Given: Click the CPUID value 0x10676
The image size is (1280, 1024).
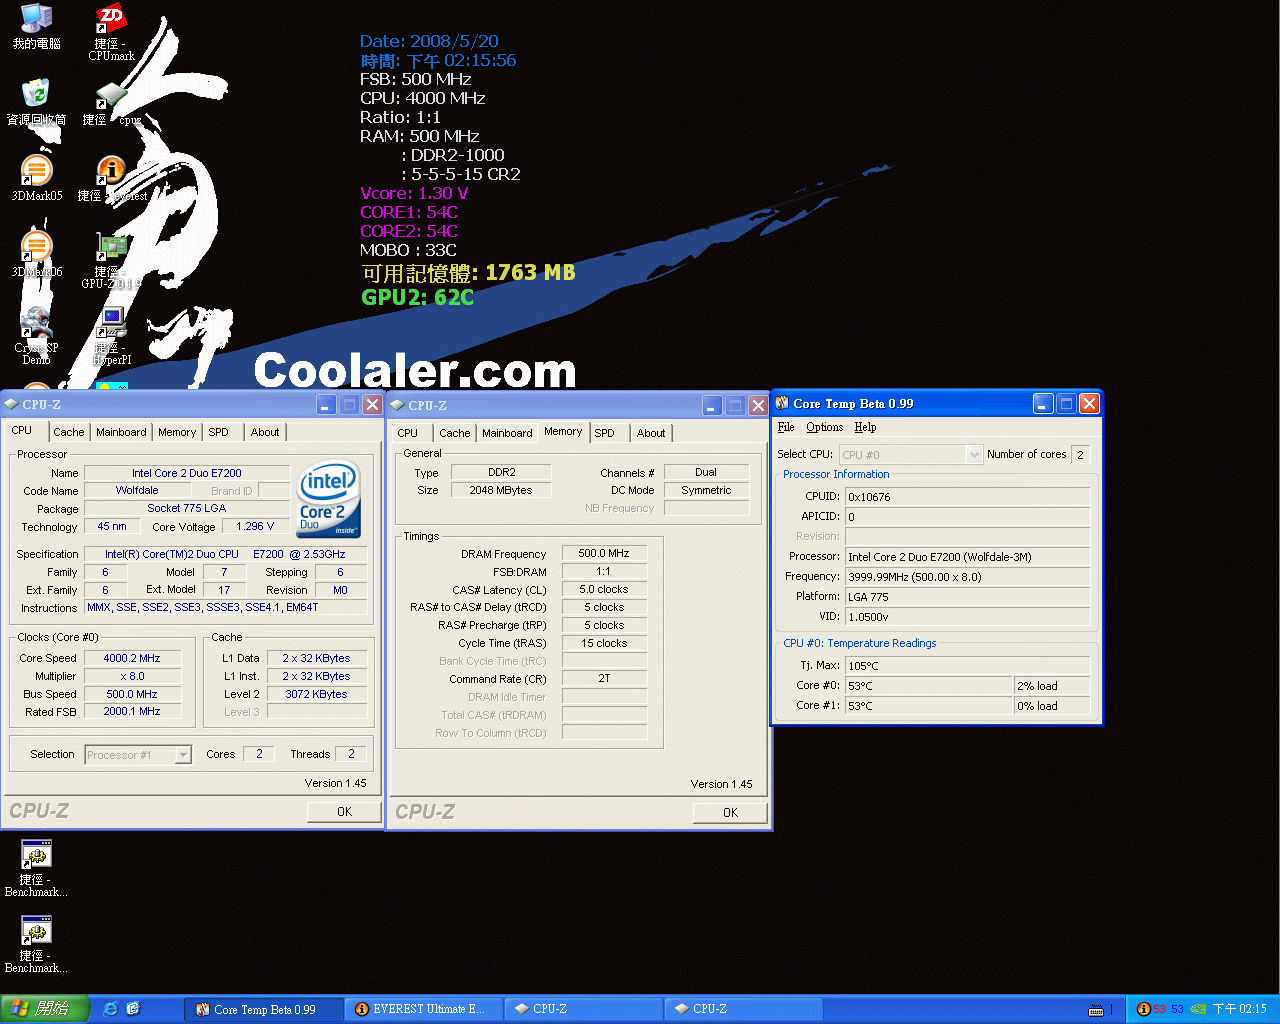Looking at the screenshot, I should (x=967, y=497).
